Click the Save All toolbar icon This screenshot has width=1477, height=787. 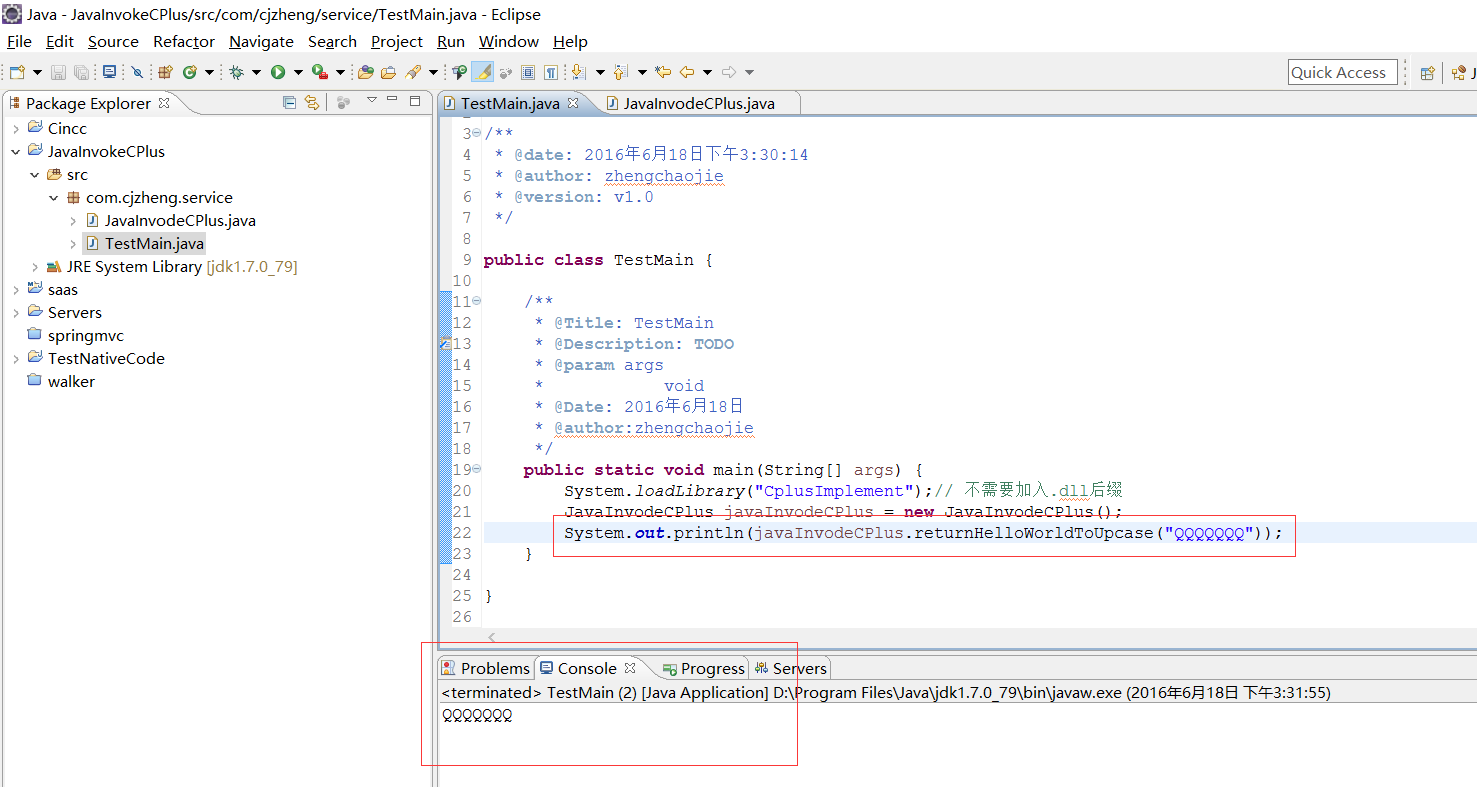[x=81, y=72]
